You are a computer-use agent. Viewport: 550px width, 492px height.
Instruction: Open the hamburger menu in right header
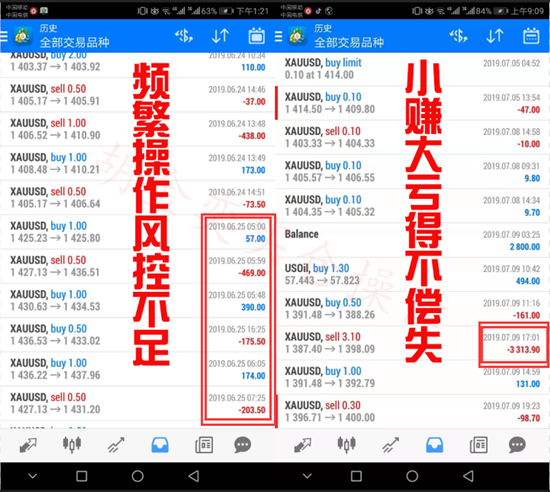(x=279, y=36)
